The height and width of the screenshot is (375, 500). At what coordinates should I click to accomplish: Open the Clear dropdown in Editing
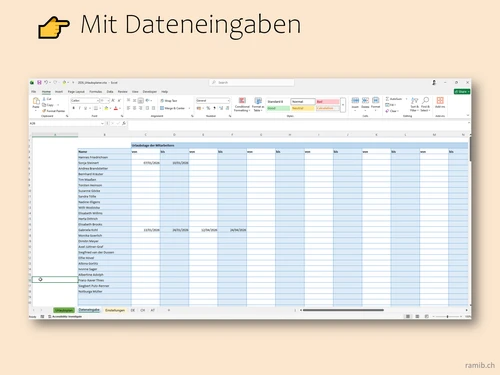pyautogui.click(x=392, y=111)
